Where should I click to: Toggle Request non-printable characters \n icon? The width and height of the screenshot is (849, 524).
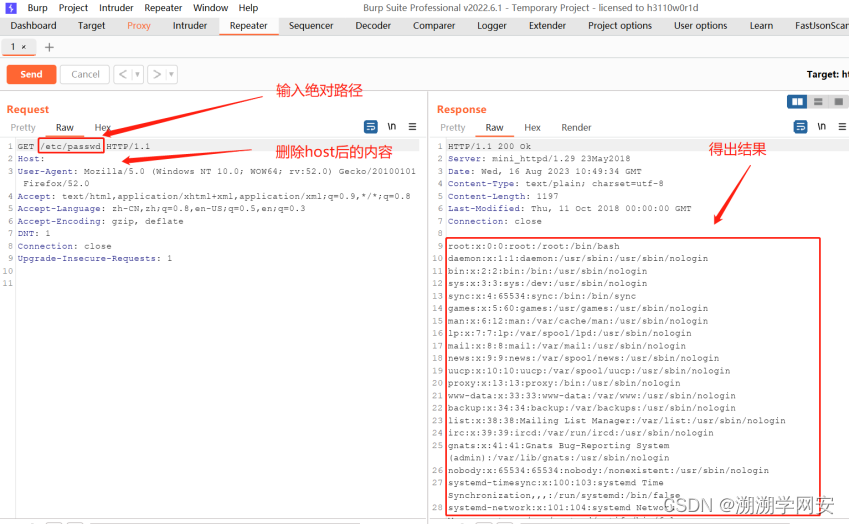pyautogui.click(x=391, y=127)
